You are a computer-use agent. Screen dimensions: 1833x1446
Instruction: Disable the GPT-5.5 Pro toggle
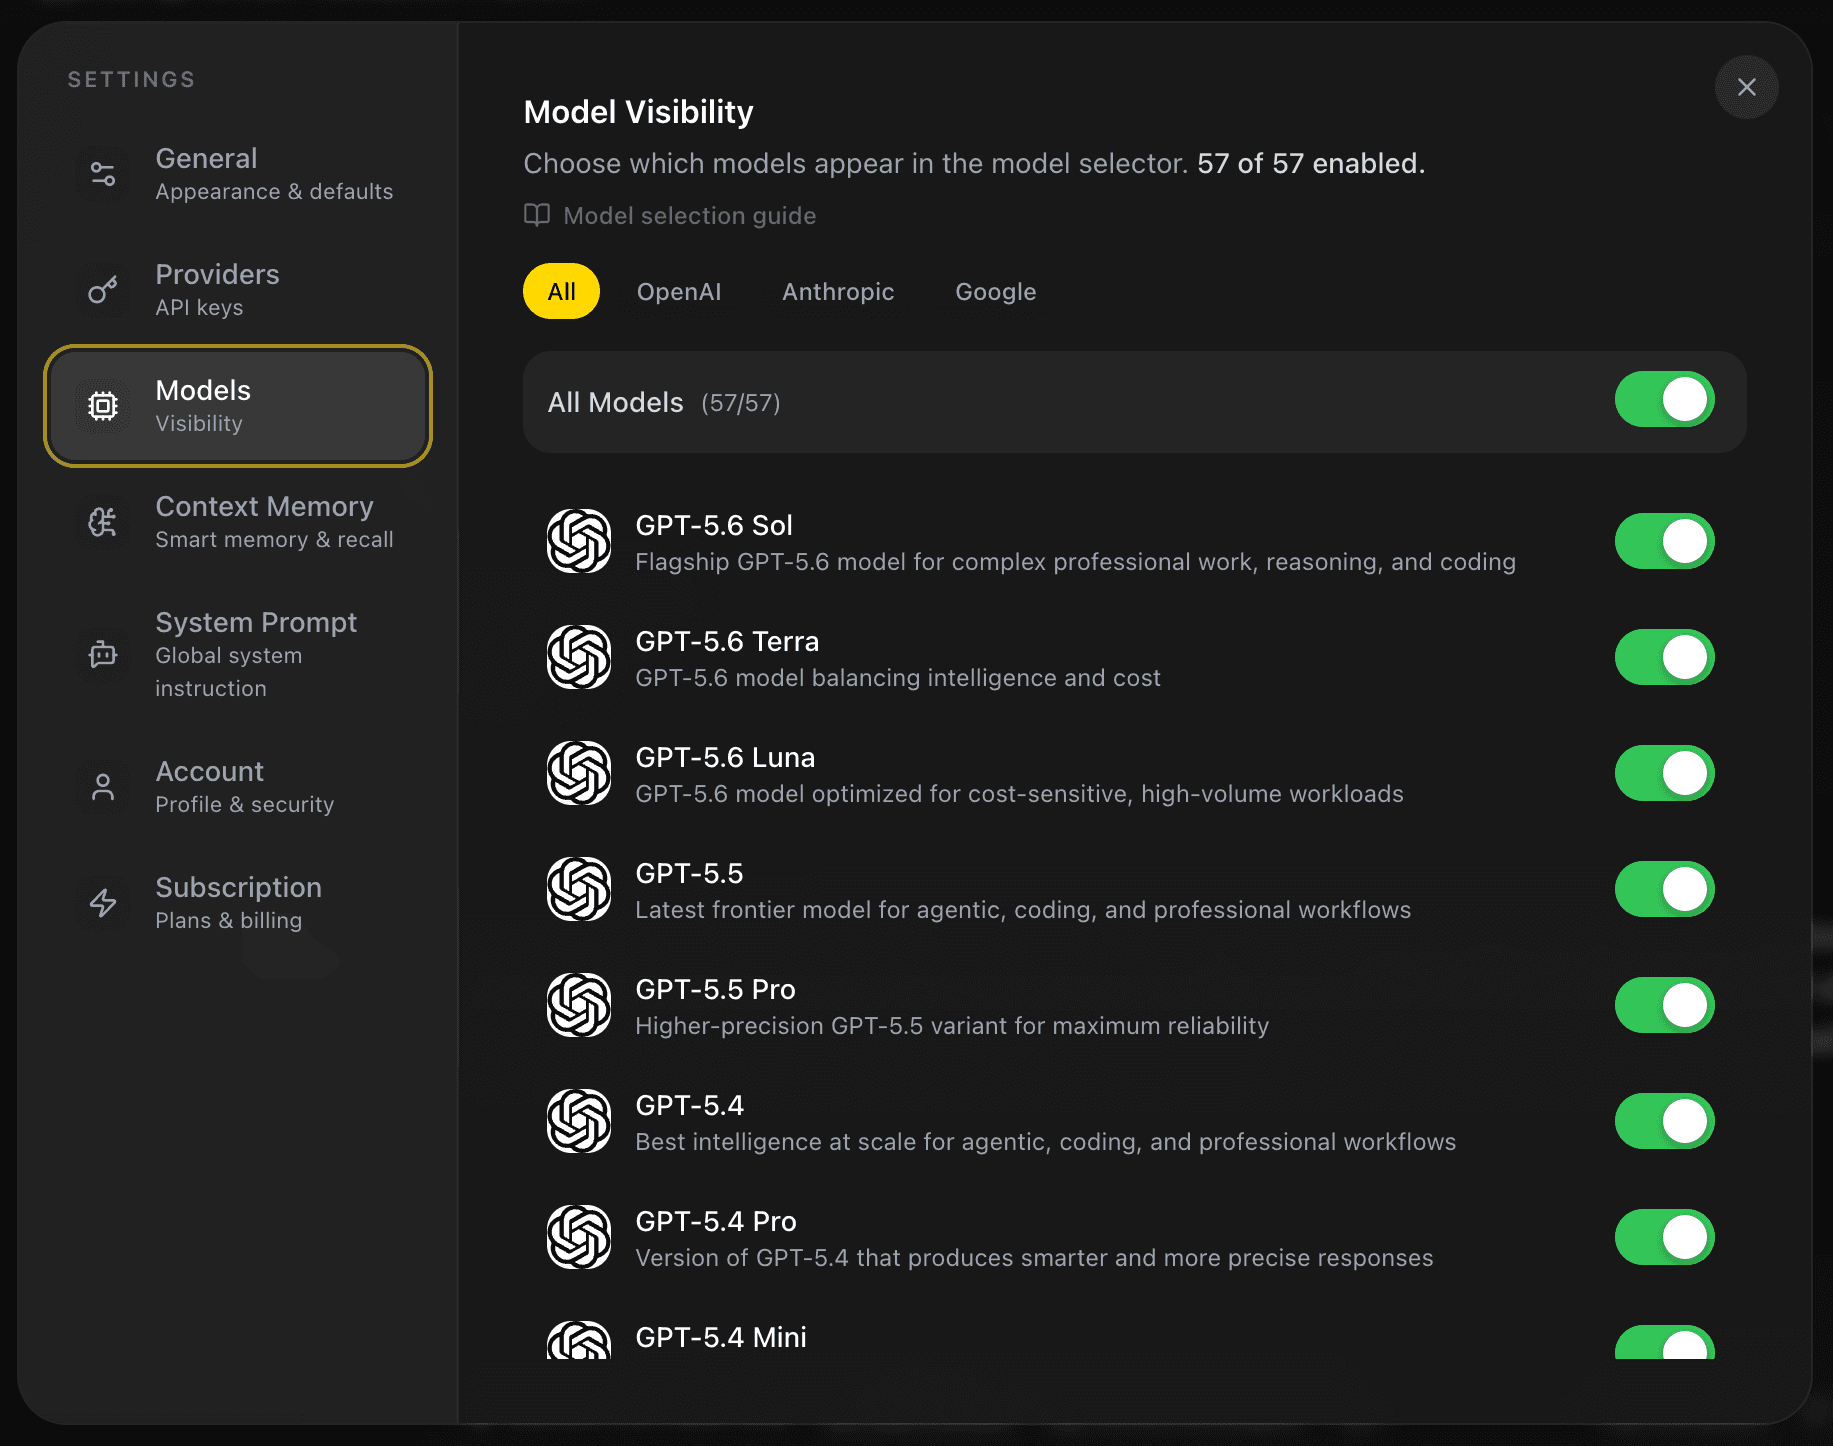pyautogui.click(x=1665, y=1005)
